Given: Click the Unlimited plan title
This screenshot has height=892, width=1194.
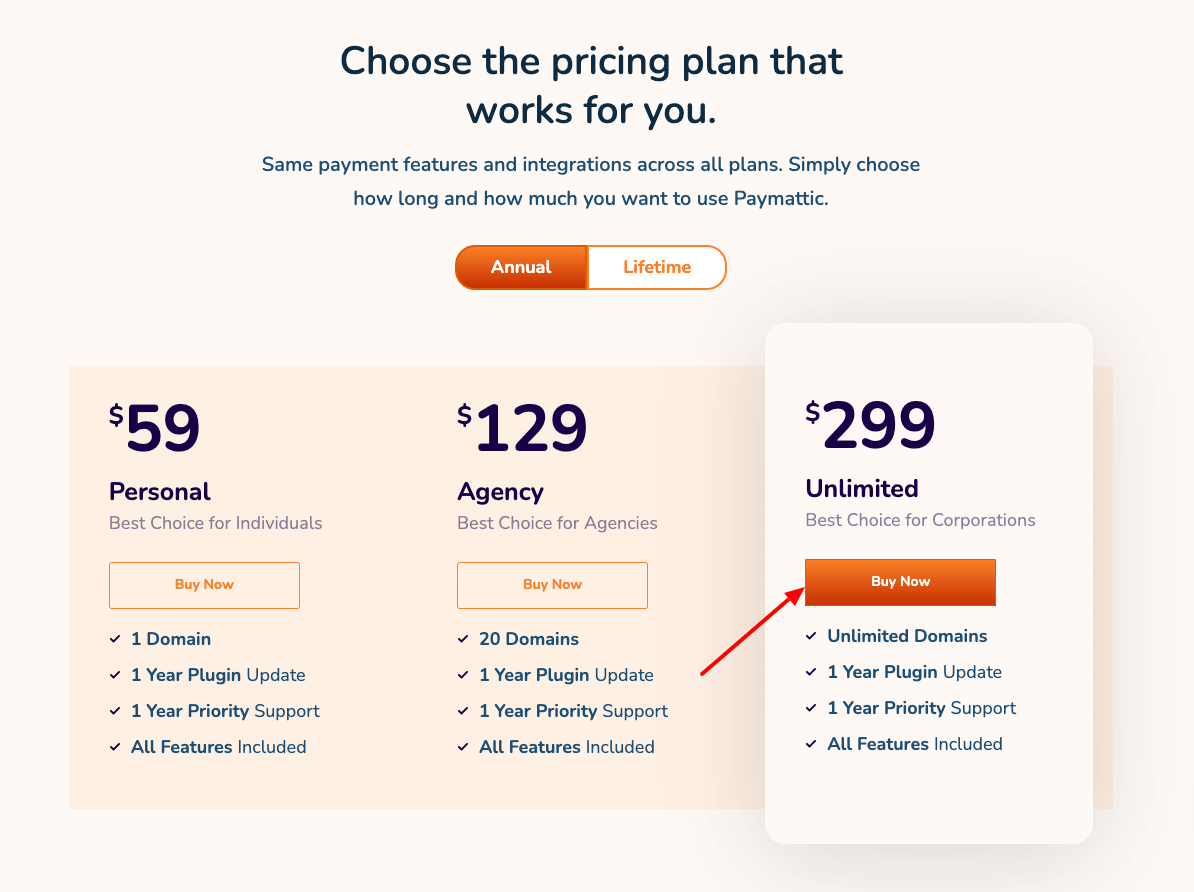Looking at the screenshot, I should pos(862,489).
